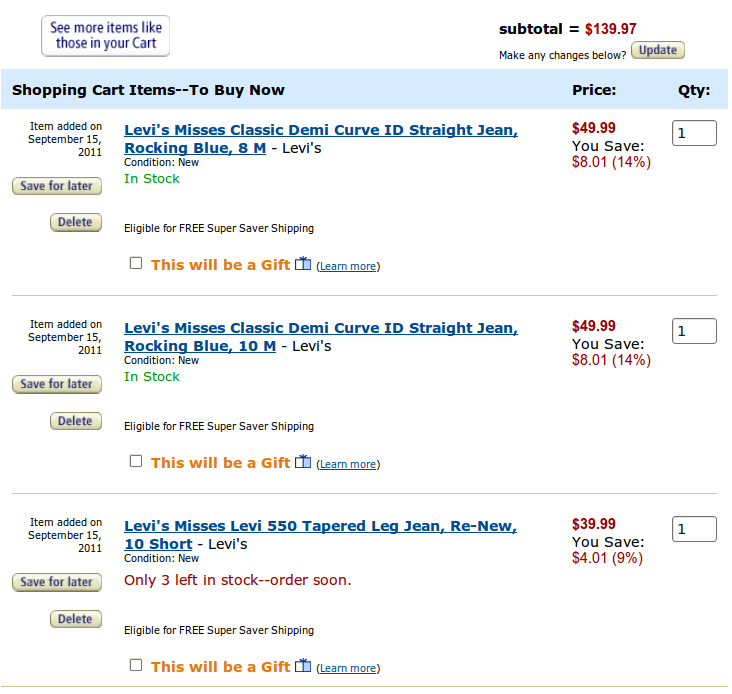Open Levi 550 Tapered Leg Jean link
The width and height of the screenshot is (732, 694).
click(320, 526)
